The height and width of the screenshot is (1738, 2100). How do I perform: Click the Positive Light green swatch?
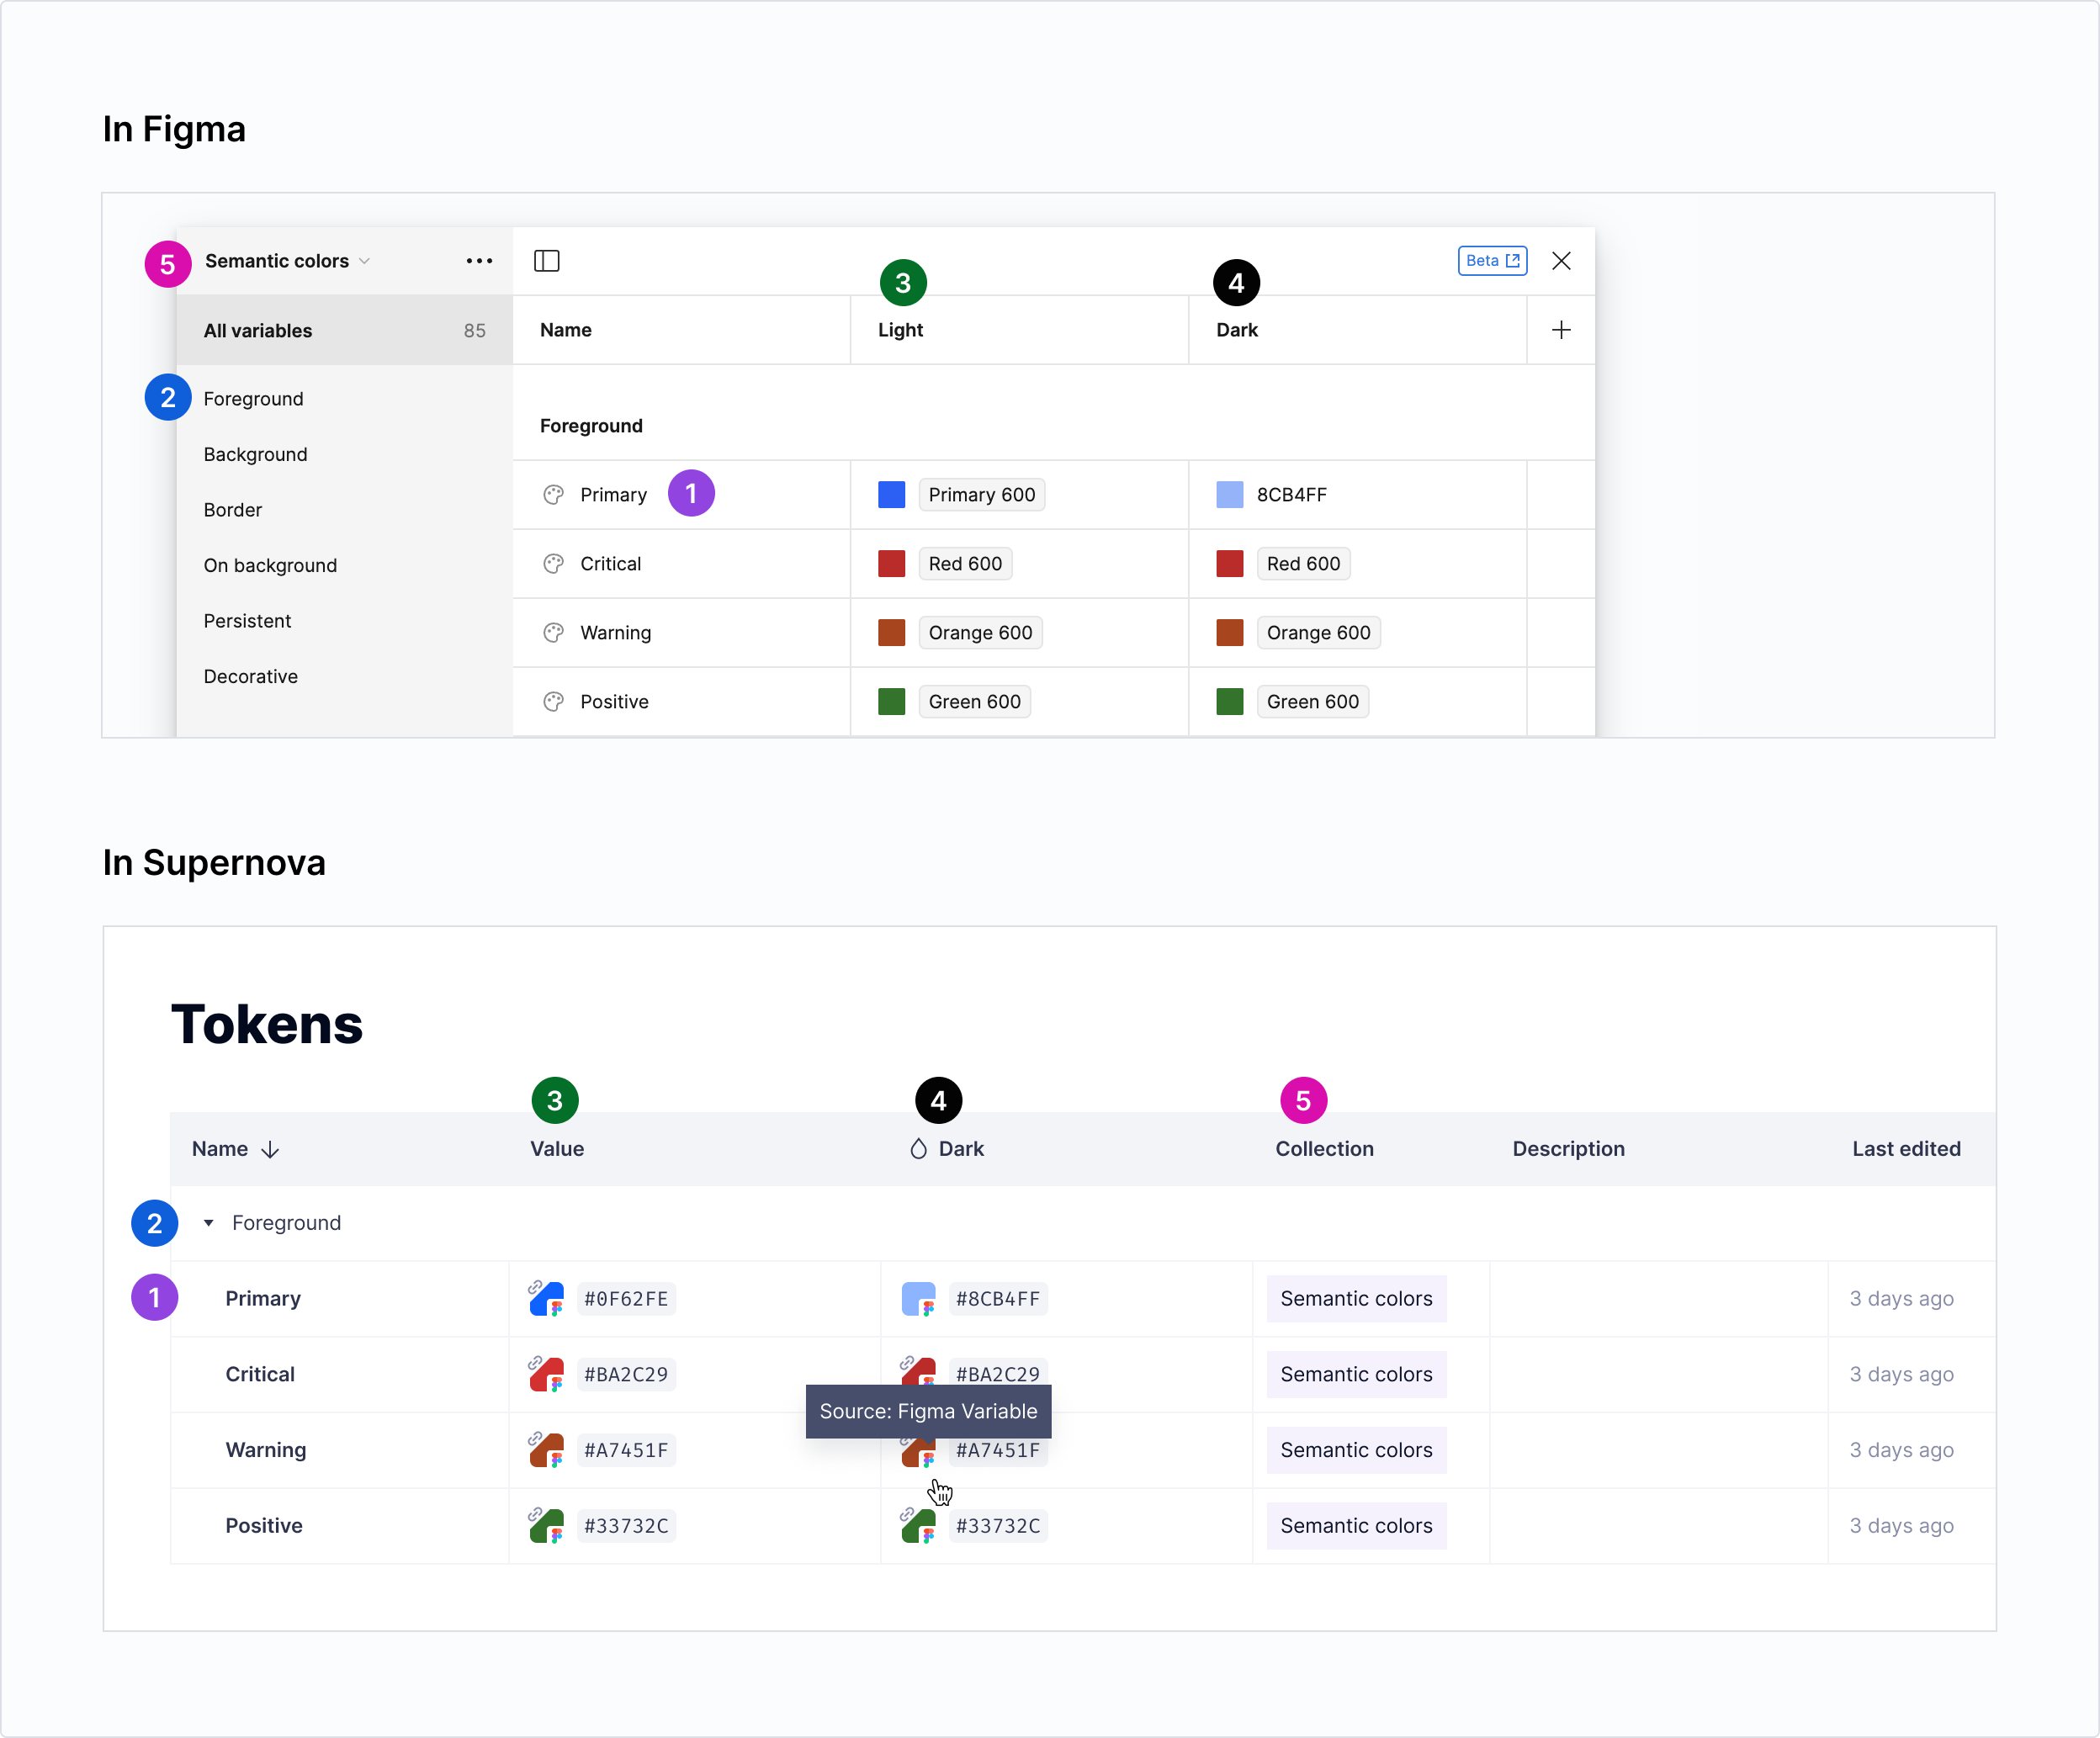pyautogui.click(x=891, y=702)
